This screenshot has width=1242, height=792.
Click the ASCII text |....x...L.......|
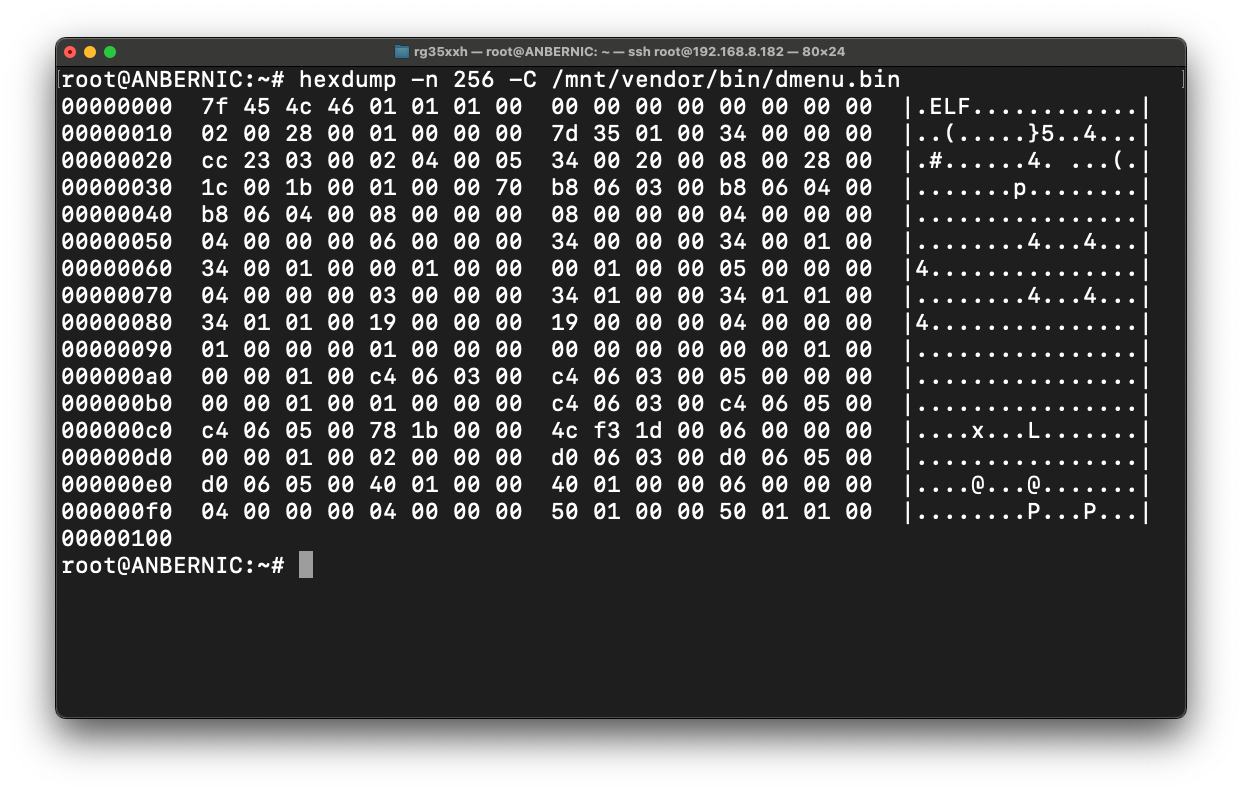(1027, 430)
